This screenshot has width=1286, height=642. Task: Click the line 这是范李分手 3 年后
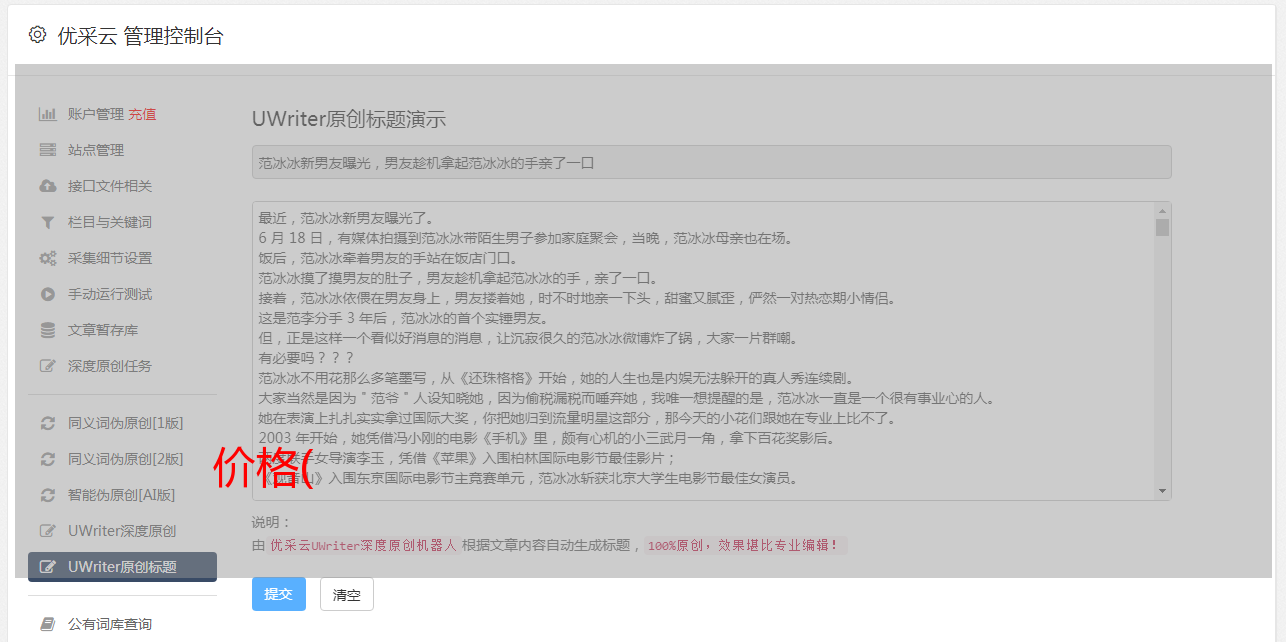tap(403, 318)
